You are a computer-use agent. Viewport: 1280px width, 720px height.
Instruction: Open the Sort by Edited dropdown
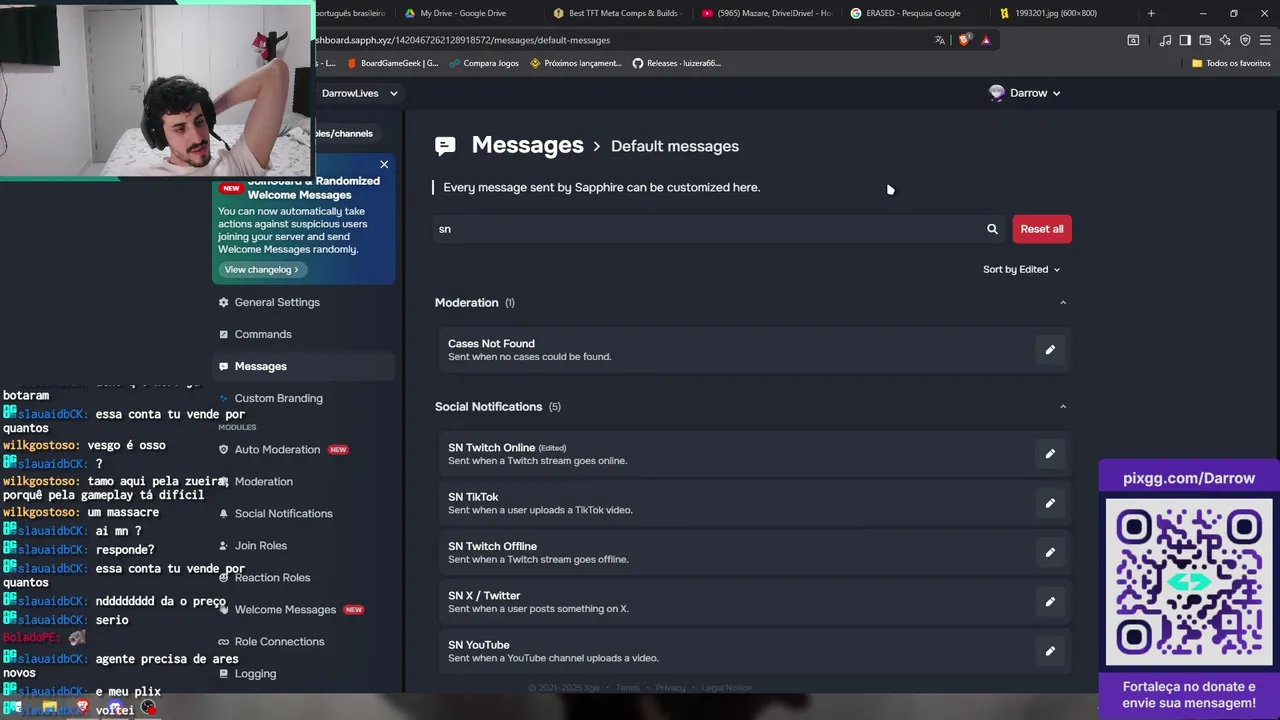click(x=1021, y=269)
